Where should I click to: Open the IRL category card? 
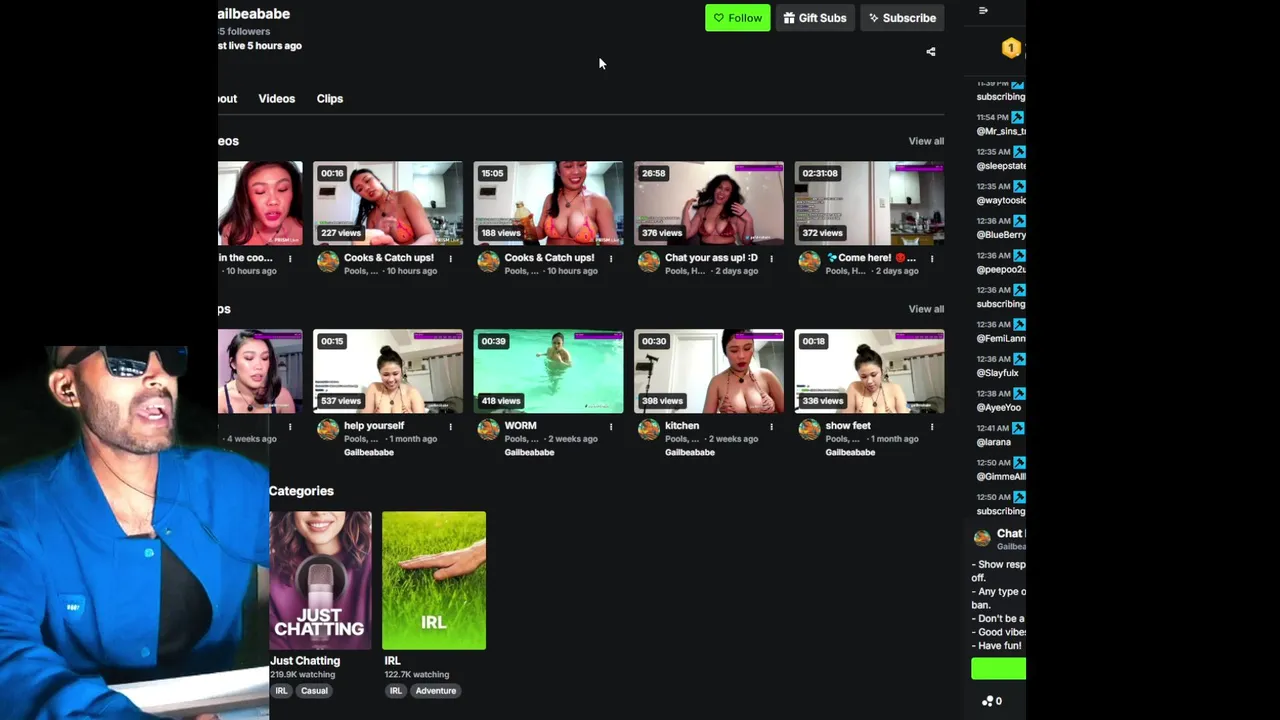coord(434,581)
